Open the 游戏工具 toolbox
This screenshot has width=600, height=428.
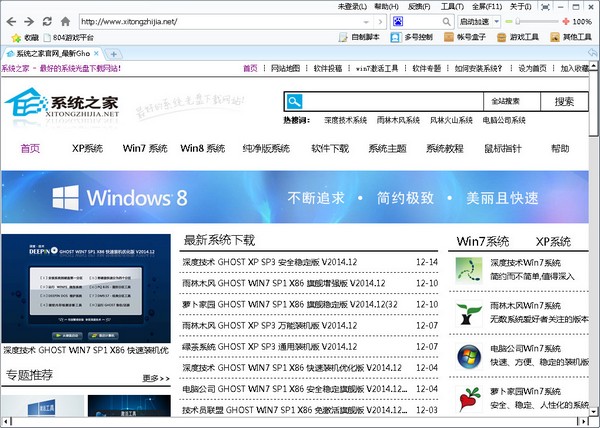[518, 37]
